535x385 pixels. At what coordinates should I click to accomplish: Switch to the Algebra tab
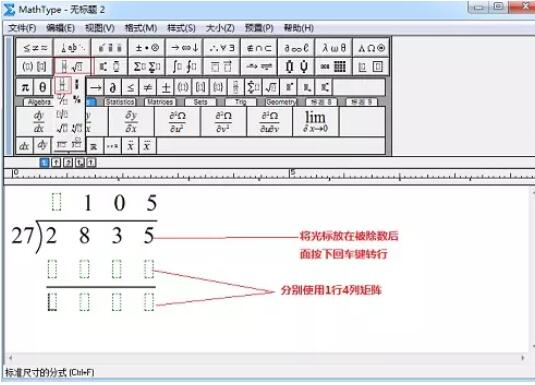39,102
